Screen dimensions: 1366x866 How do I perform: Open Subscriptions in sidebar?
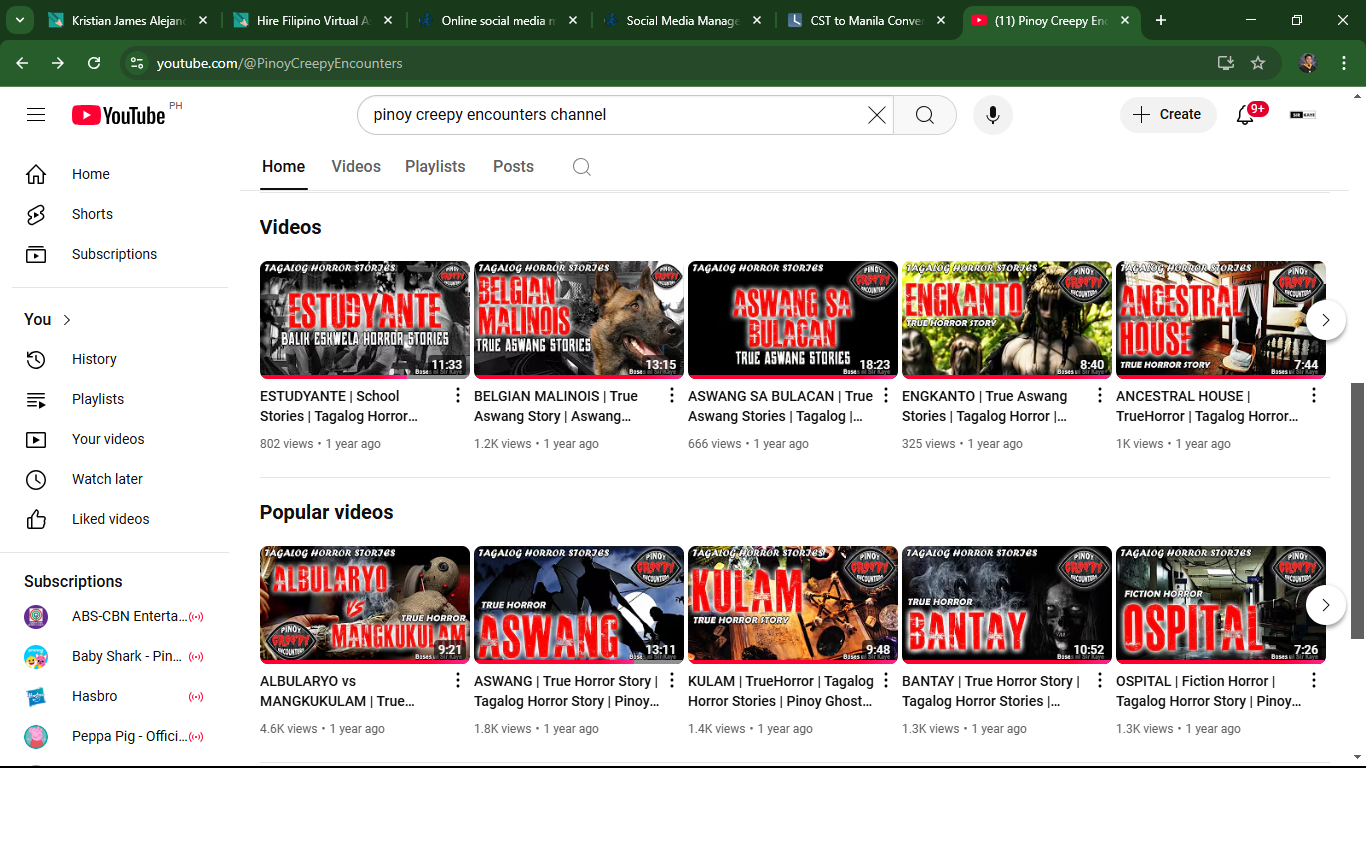120,254
